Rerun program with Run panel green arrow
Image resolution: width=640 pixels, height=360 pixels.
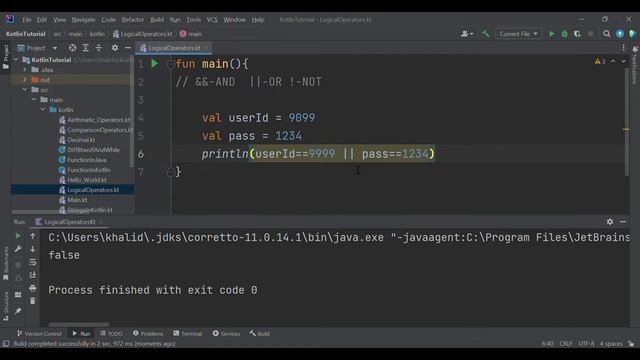18,236
